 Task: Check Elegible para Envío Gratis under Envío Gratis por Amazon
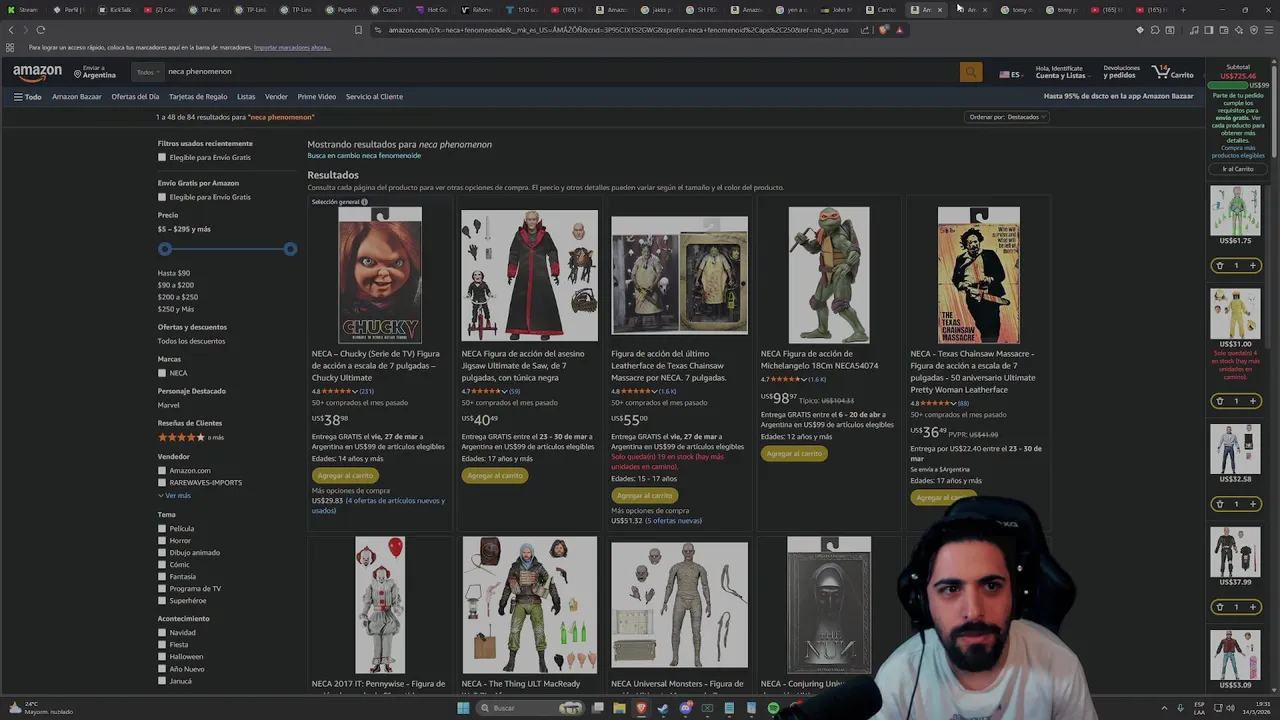[x=162, y=197]
